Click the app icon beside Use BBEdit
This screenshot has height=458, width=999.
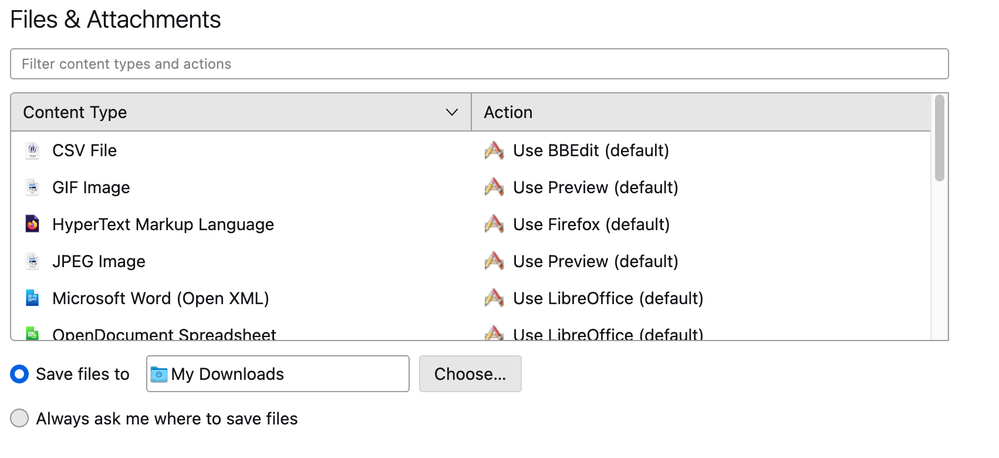pyautogui.click(x=494, y=151)
